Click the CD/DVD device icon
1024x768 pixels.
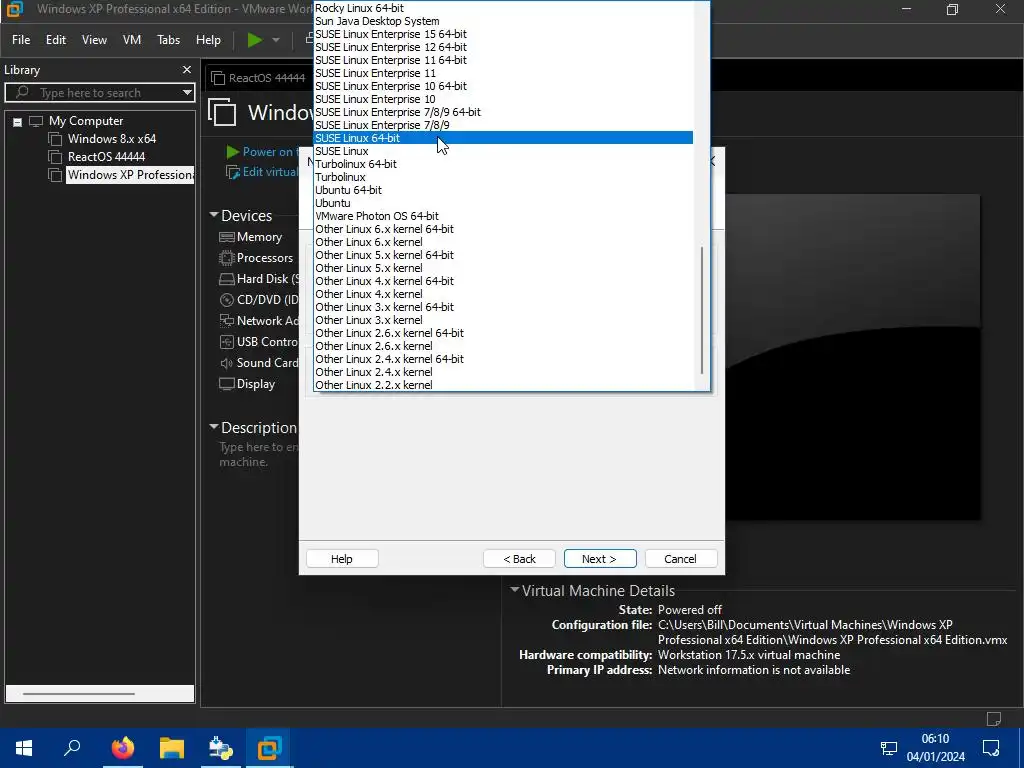tap(227, 300)
